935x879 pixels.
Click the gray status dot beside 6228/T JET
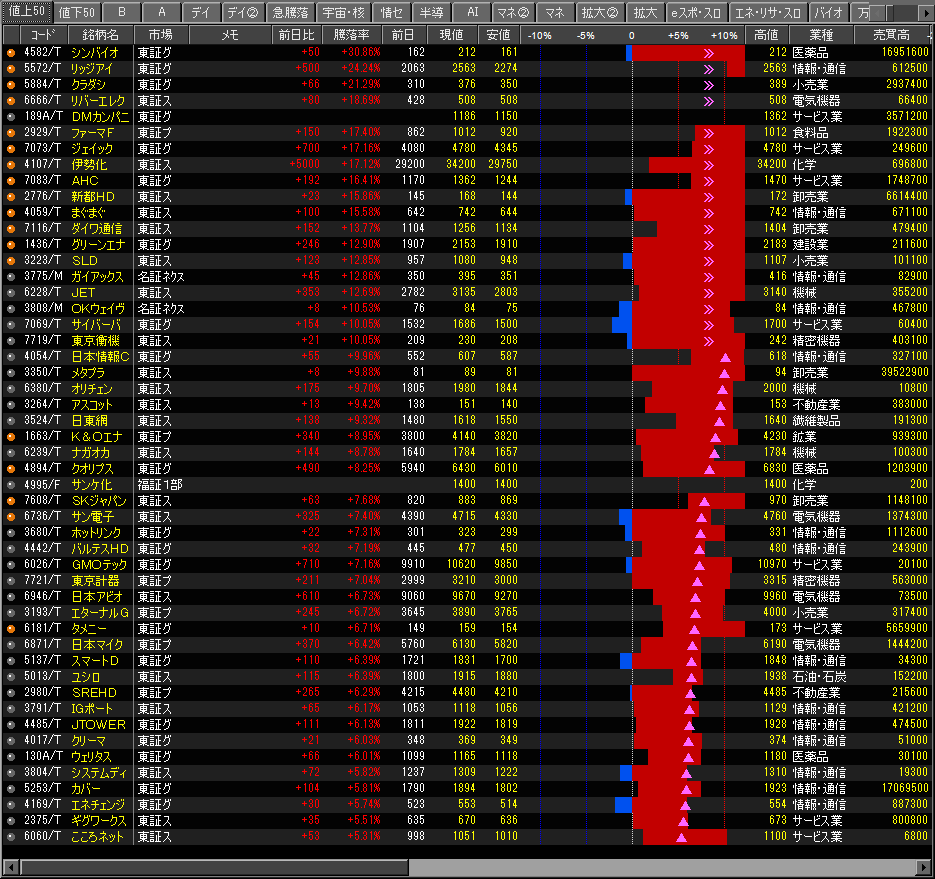point(11,293)
